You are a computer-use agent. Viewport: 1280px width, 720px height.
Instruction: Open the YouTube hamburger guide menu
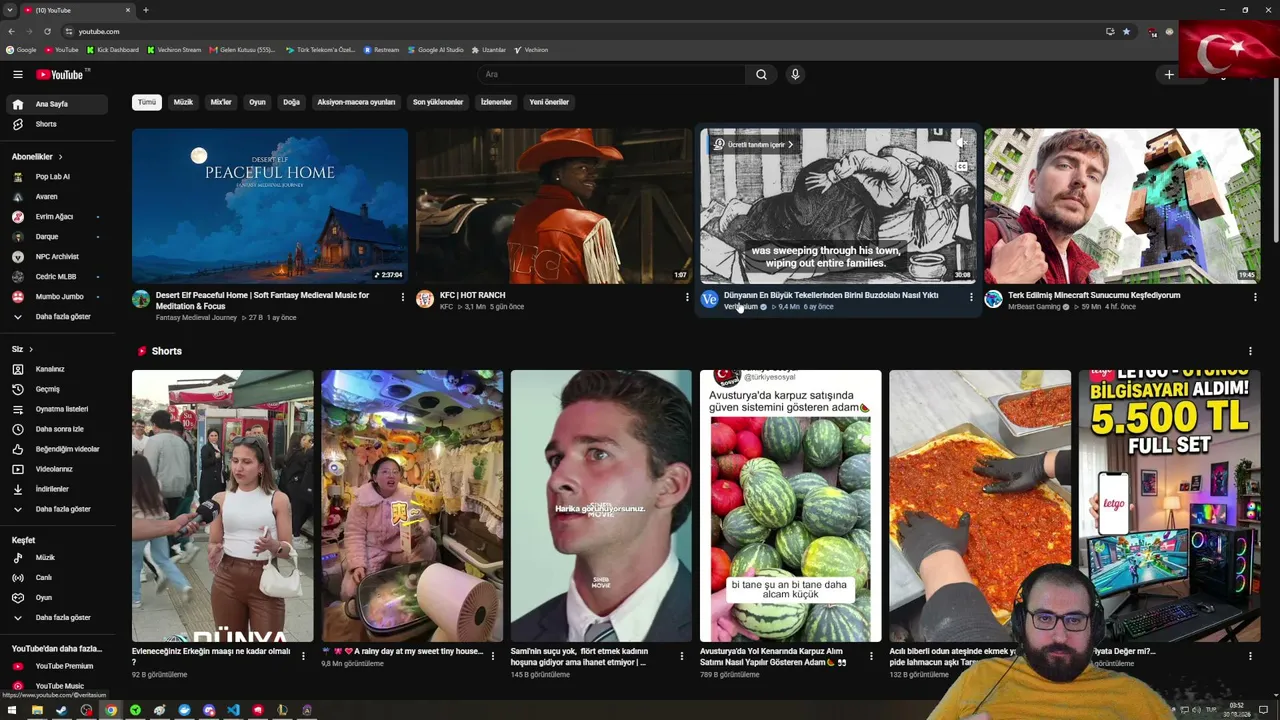click(x=17, y=74)
